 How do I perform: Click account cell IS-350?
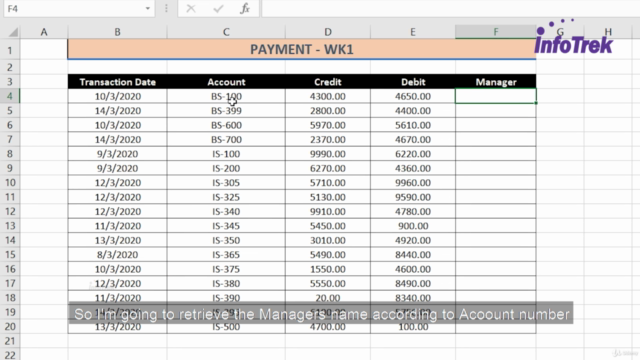pyautogui.click(x=226, y=240)
